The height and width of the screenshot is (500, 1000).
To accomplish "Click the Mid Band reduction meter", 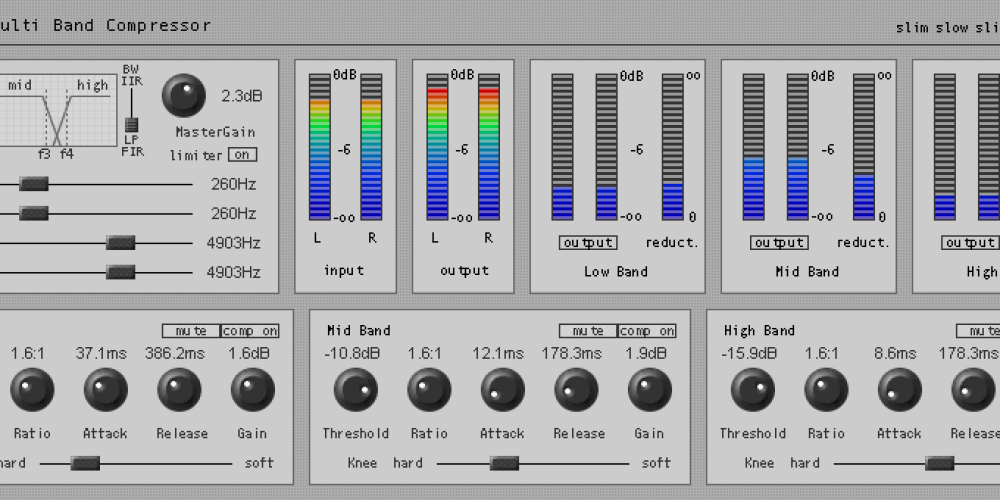I will [864, 145].
